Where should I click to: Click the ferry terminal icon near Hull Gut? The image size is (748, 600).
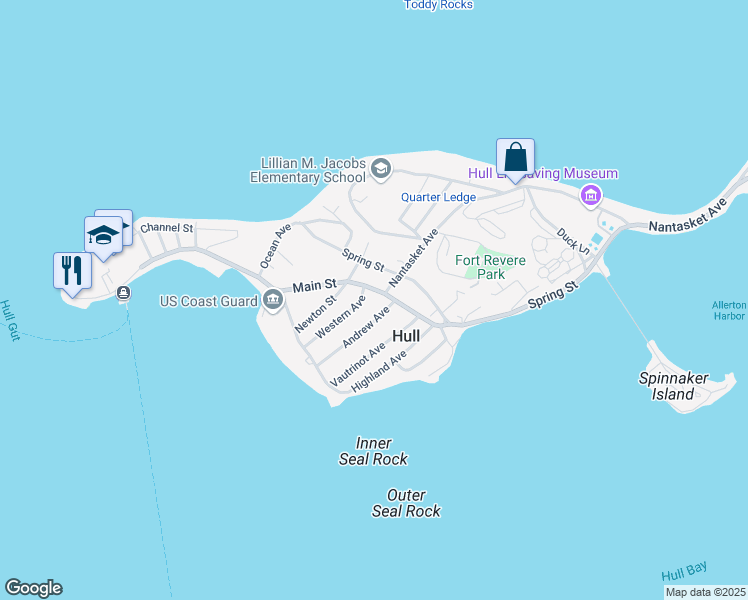[124, 292]
